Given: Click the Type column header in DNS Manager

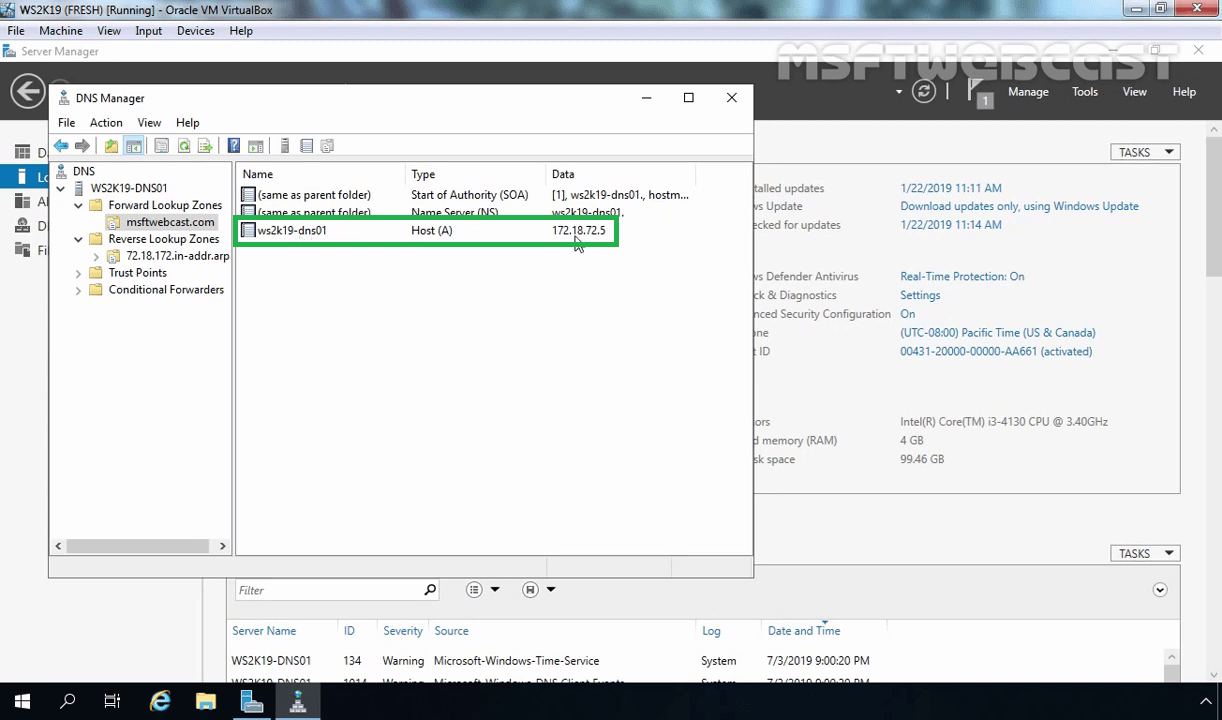Looking at the screenshot, I should (477, 174).
